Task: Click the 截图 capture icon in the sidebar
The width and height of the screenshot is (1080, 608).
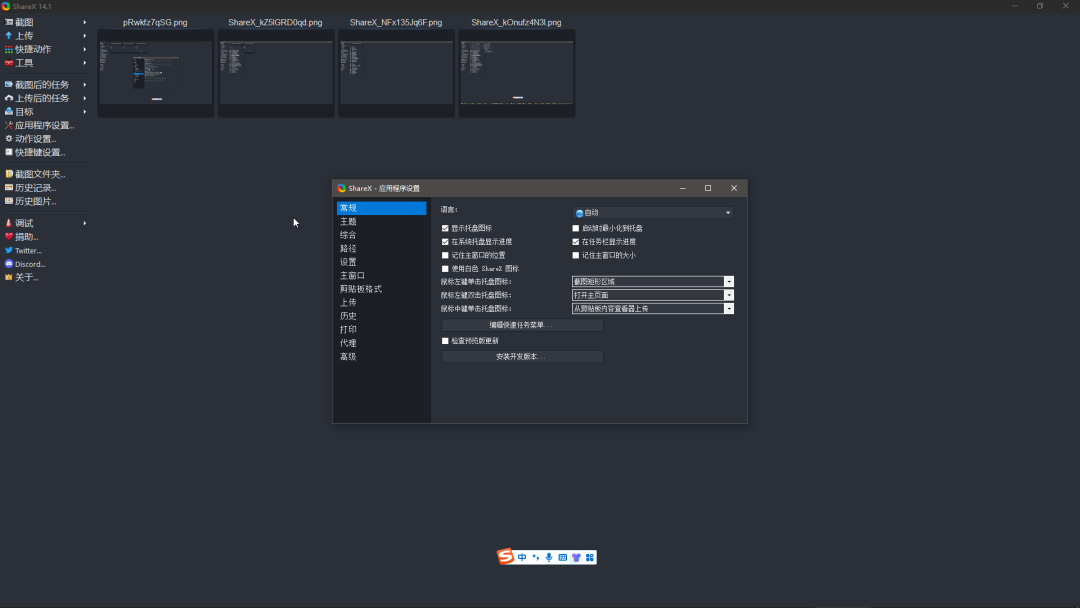Action: tap(9, 22)
